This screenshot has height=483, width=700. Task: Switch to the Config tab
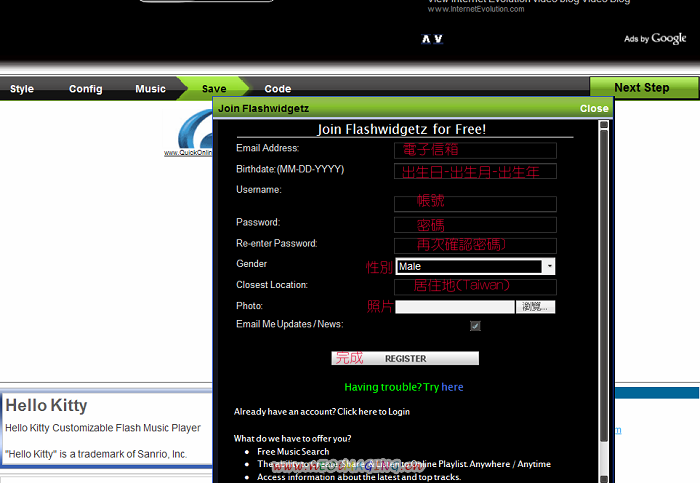coord(86,89)
